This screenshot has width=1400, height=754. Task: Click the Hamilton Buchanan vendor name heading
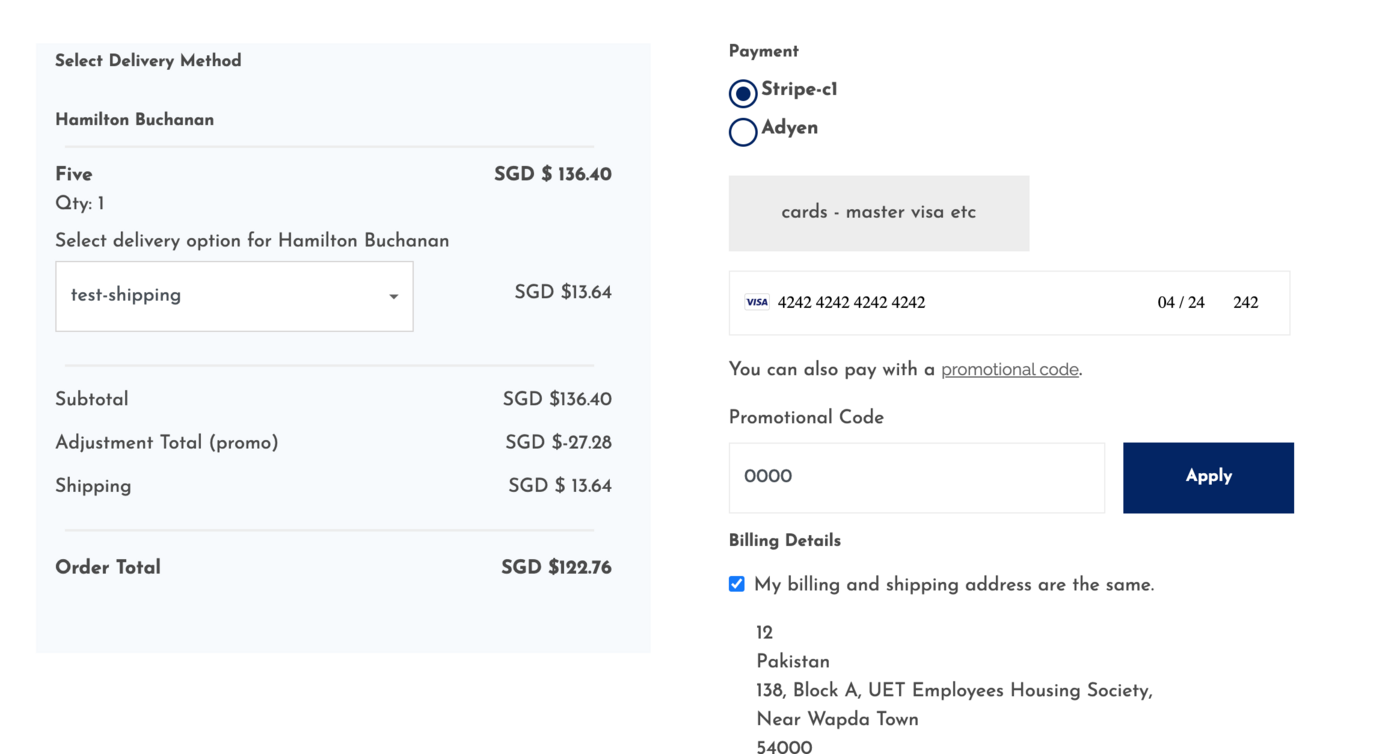coord(134,120)
